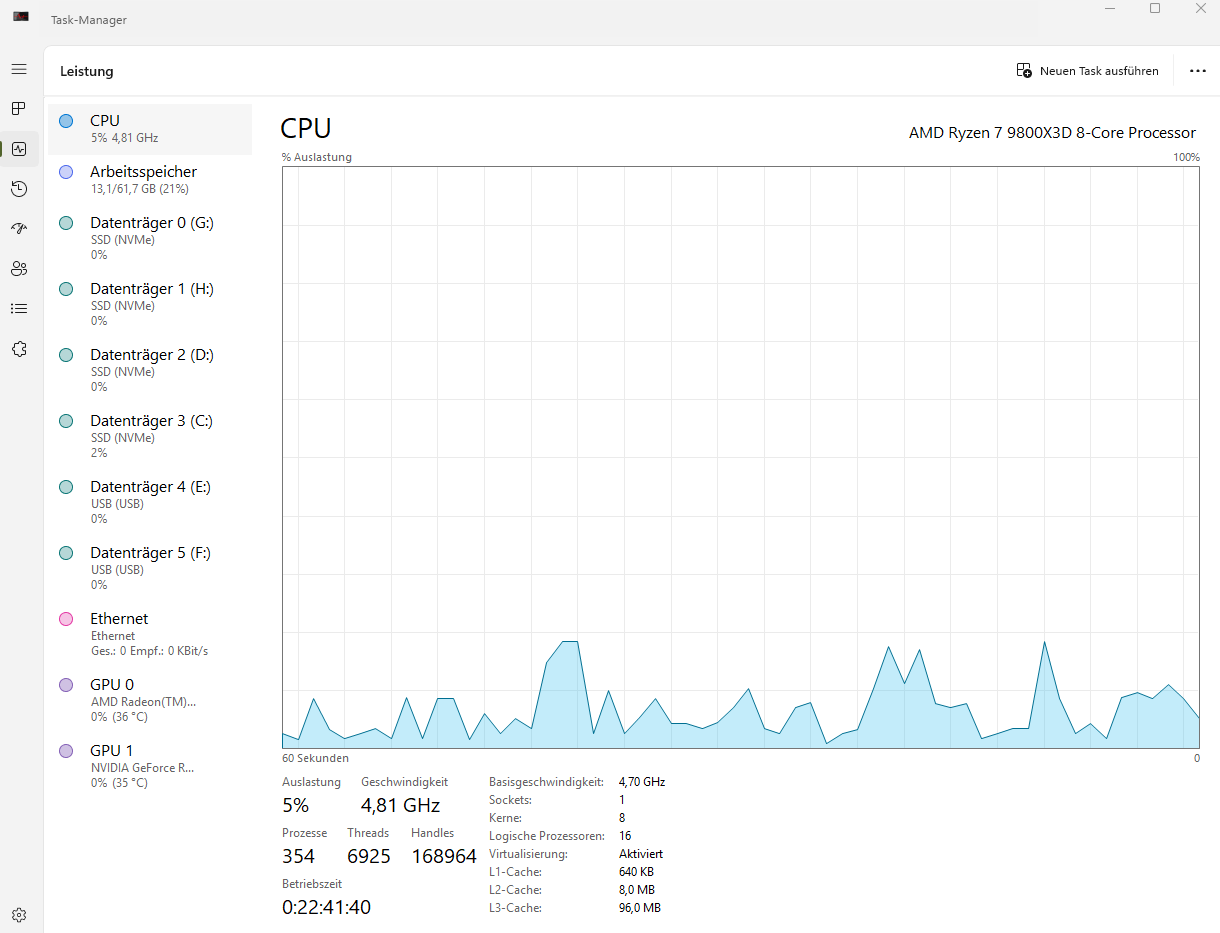
Task: Select Datenträger 2 (D:)
Action: pyautogui.click(x=150, y=370)
